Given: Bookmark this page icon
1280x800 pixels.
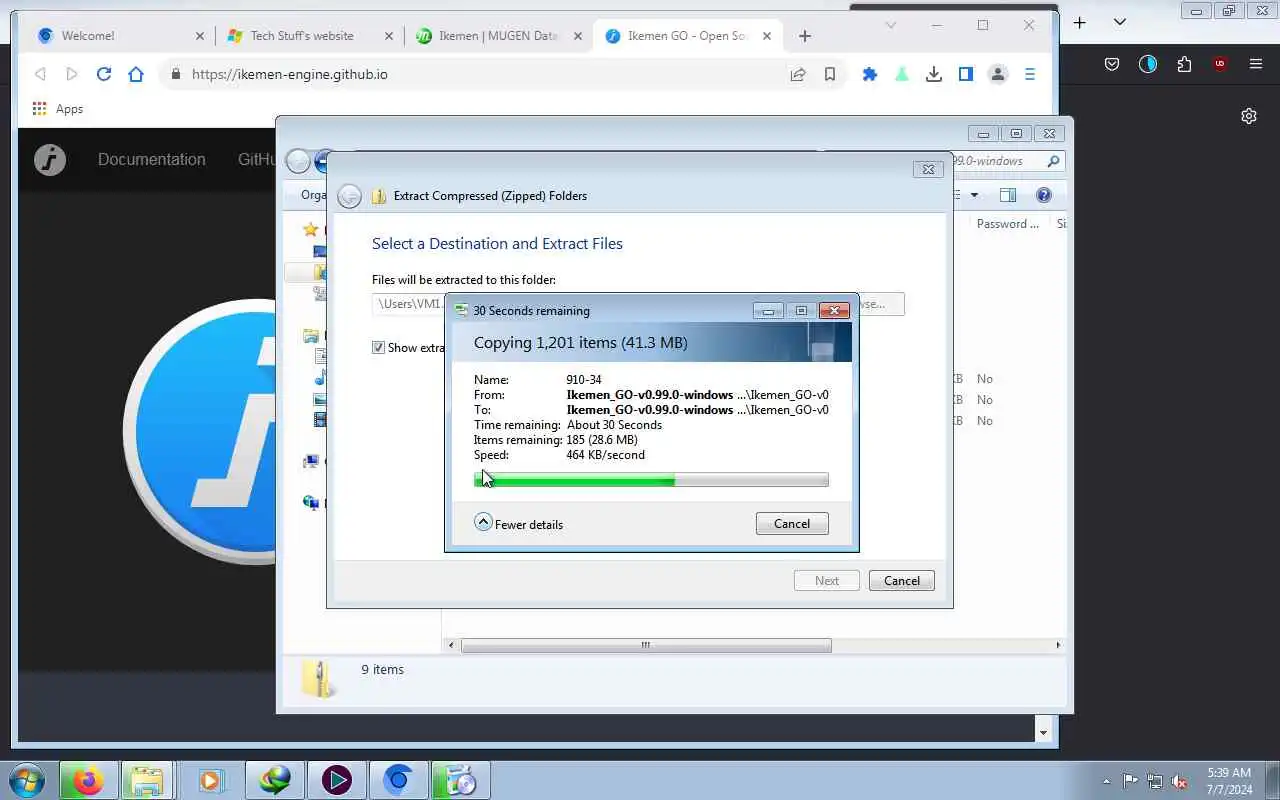Looking at the screenshot, I should point(830,74).
